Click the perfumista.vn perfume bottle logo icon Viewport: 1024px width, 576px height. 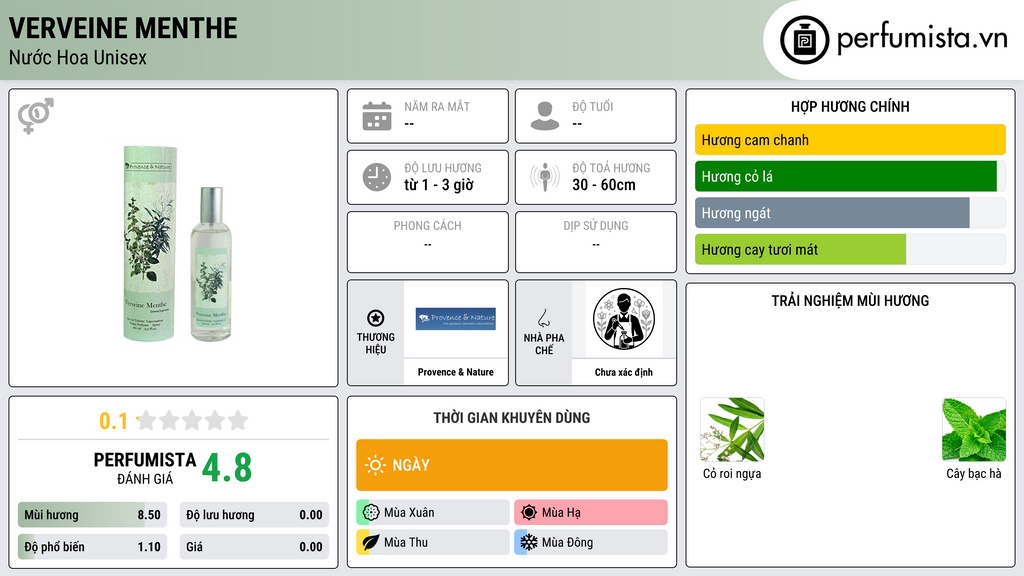804,40
